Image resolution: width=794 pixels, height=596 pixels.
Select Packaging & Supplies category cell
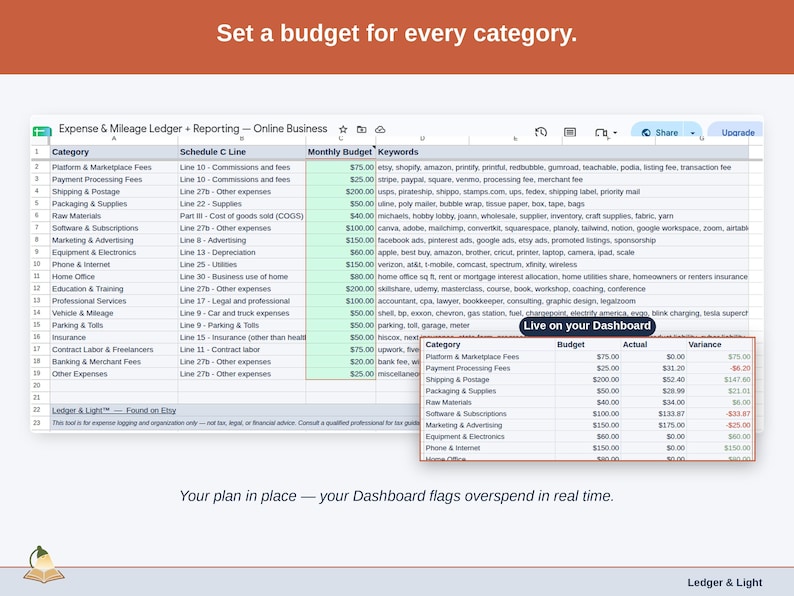click(x=114, y=204)
